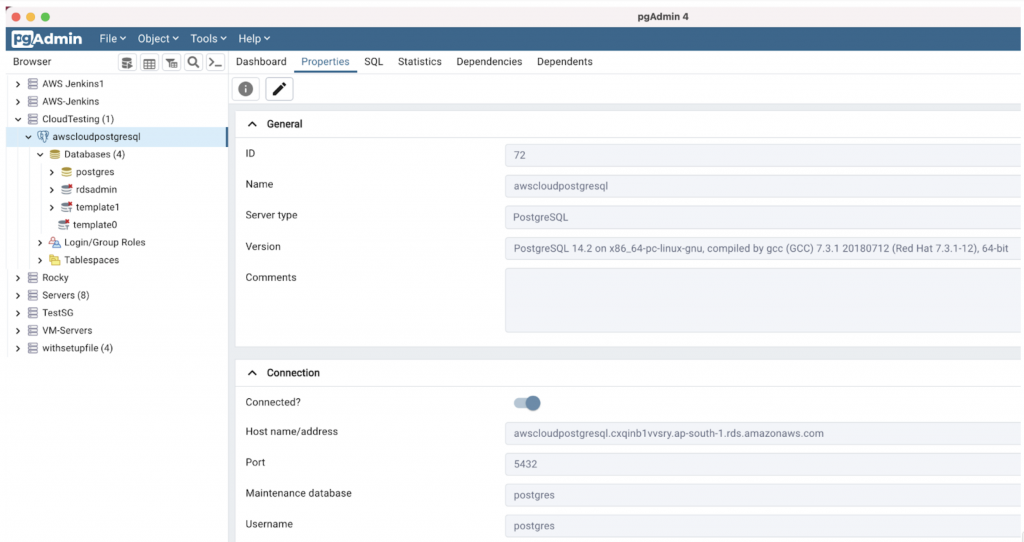This screenshot has width=1024, height=542.
Task: Launch the PSQL terminal tool icon
Action: (215, 63)
